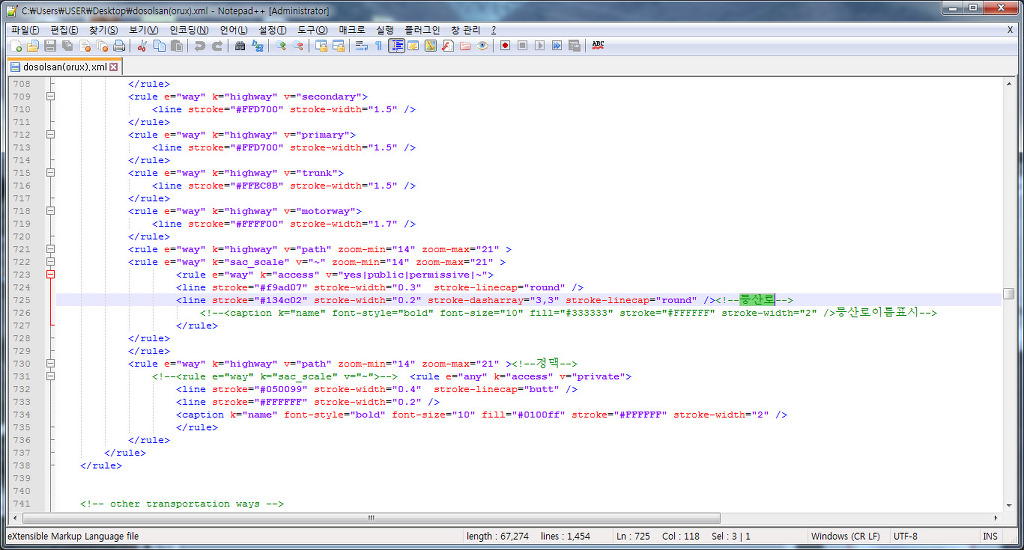The width and height of the screenshot is (1024, 550).
Task: Click the Windows (CR LF) status bar field
Action: coord(845,536)
